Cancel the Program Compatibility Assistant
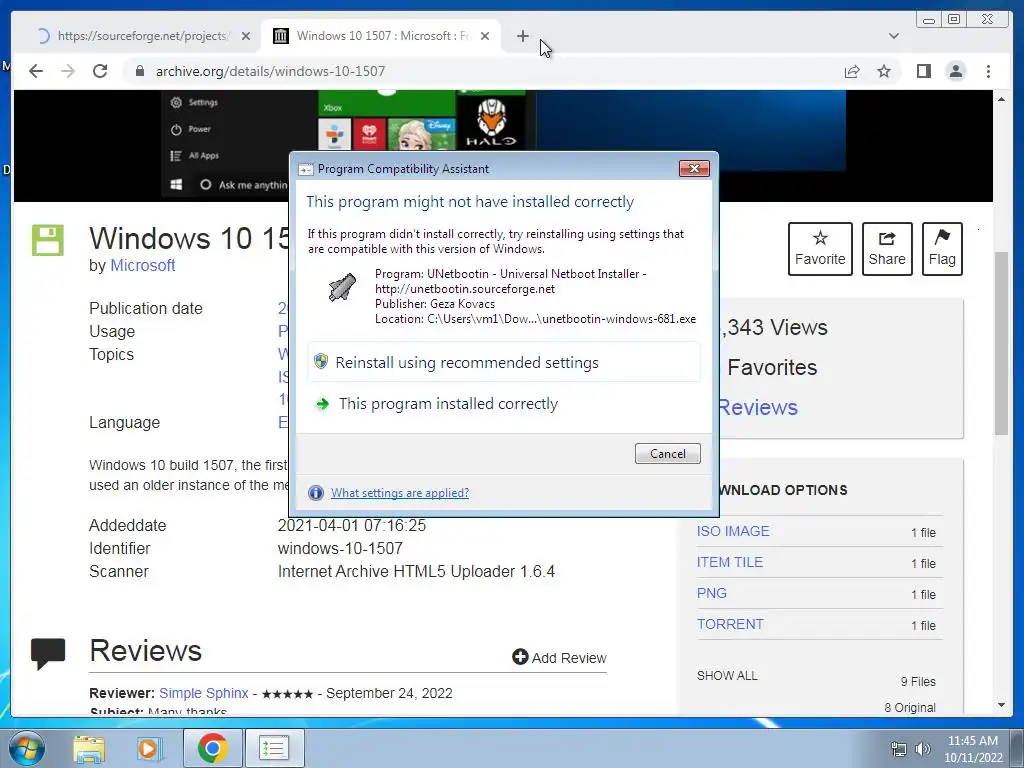The height and width of the screenshot is (768, 1024). (667, 453)
